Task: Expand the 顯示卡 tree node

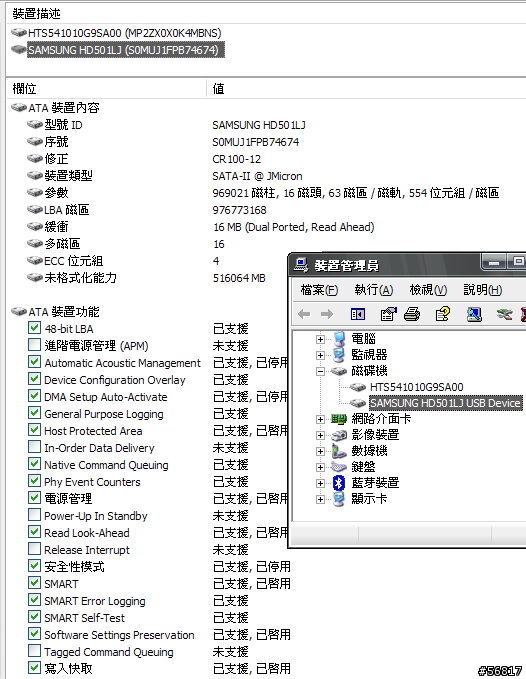Action: (x=320, y=499)
